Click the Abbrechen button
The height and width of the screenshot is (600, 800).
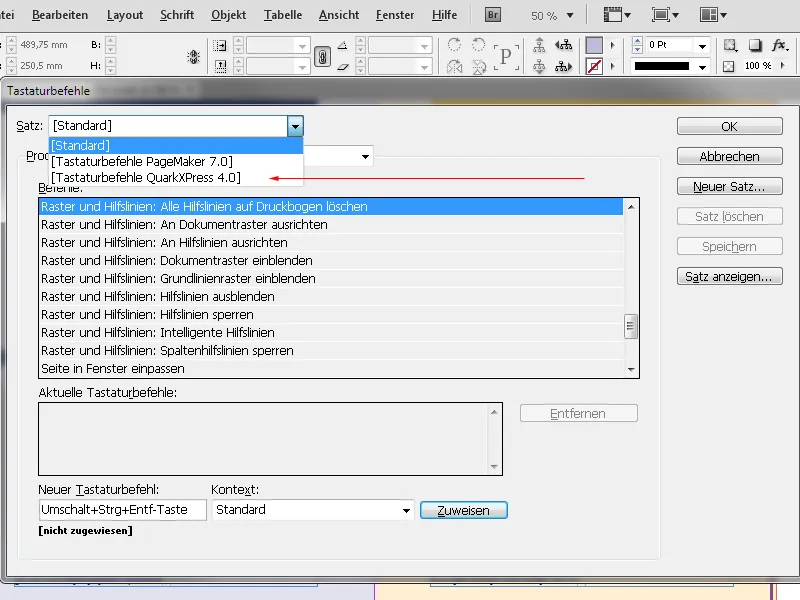[730, 157]
